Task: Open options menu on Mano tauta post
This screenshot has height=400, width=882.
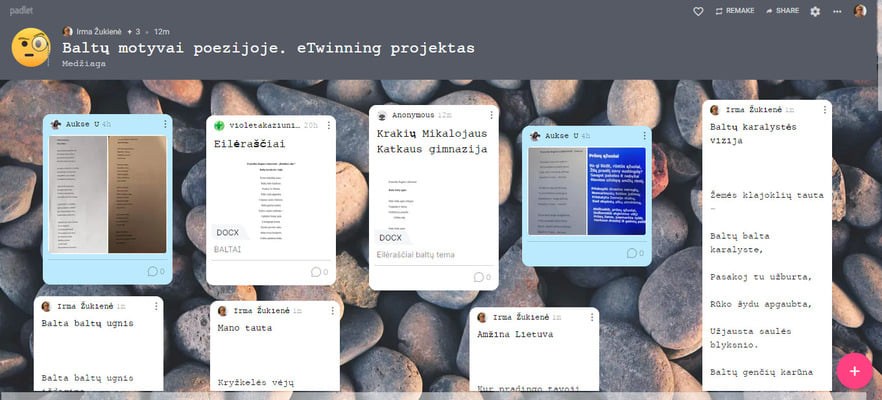Action: click(x=332, y=311)
